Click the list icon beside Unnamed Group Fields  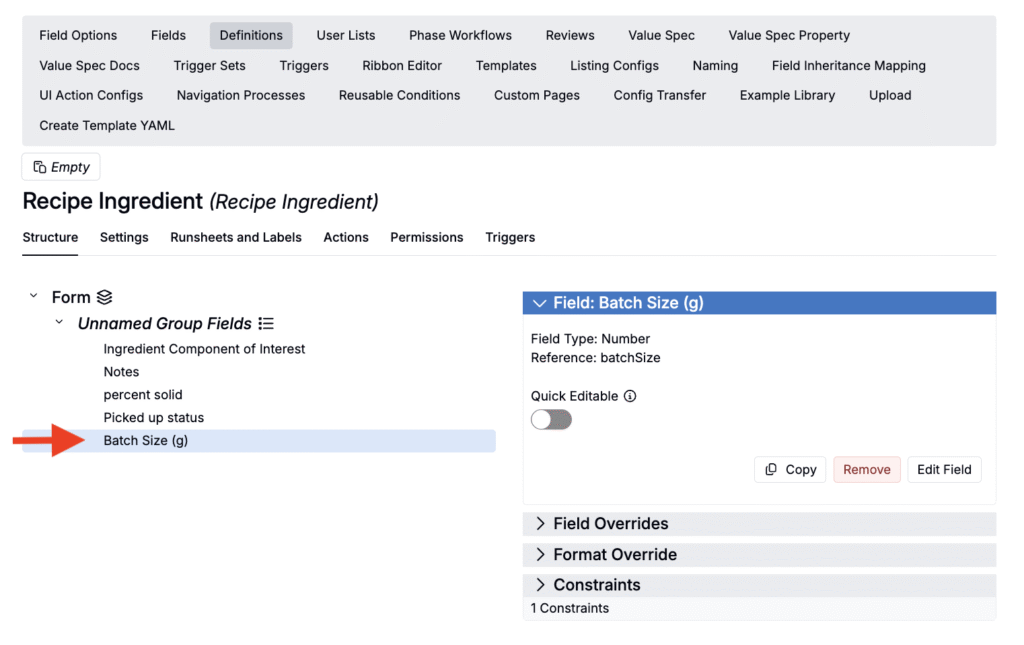266,323
